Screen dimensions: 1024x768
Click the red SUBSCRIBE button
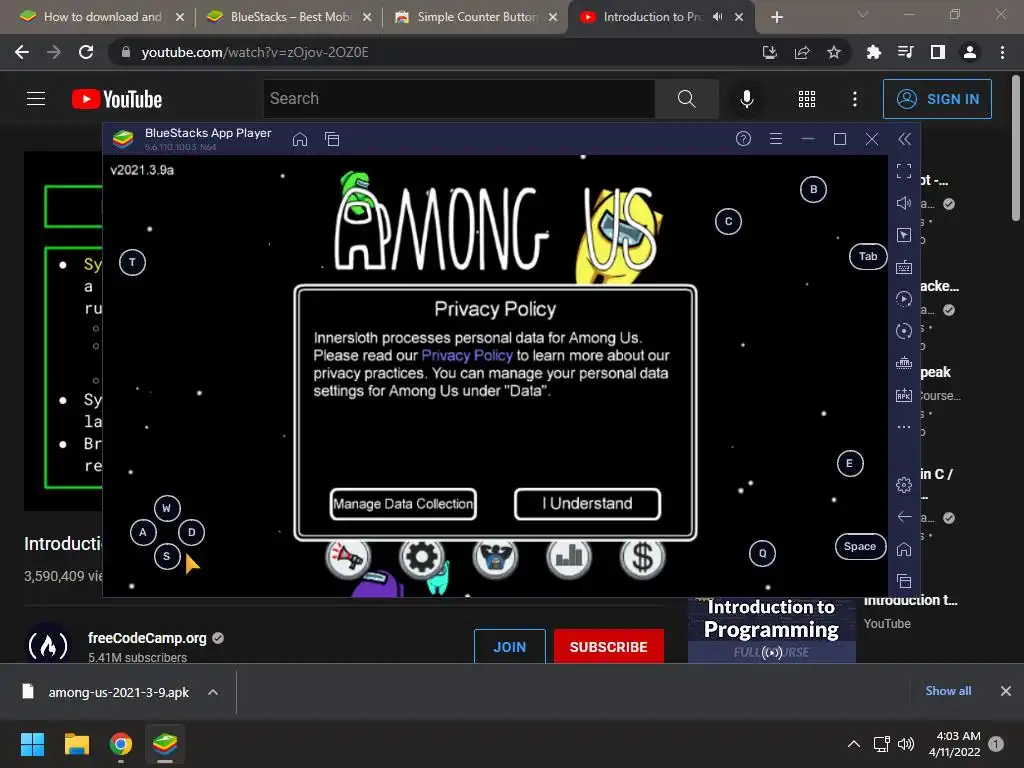[x=609, y=647]
